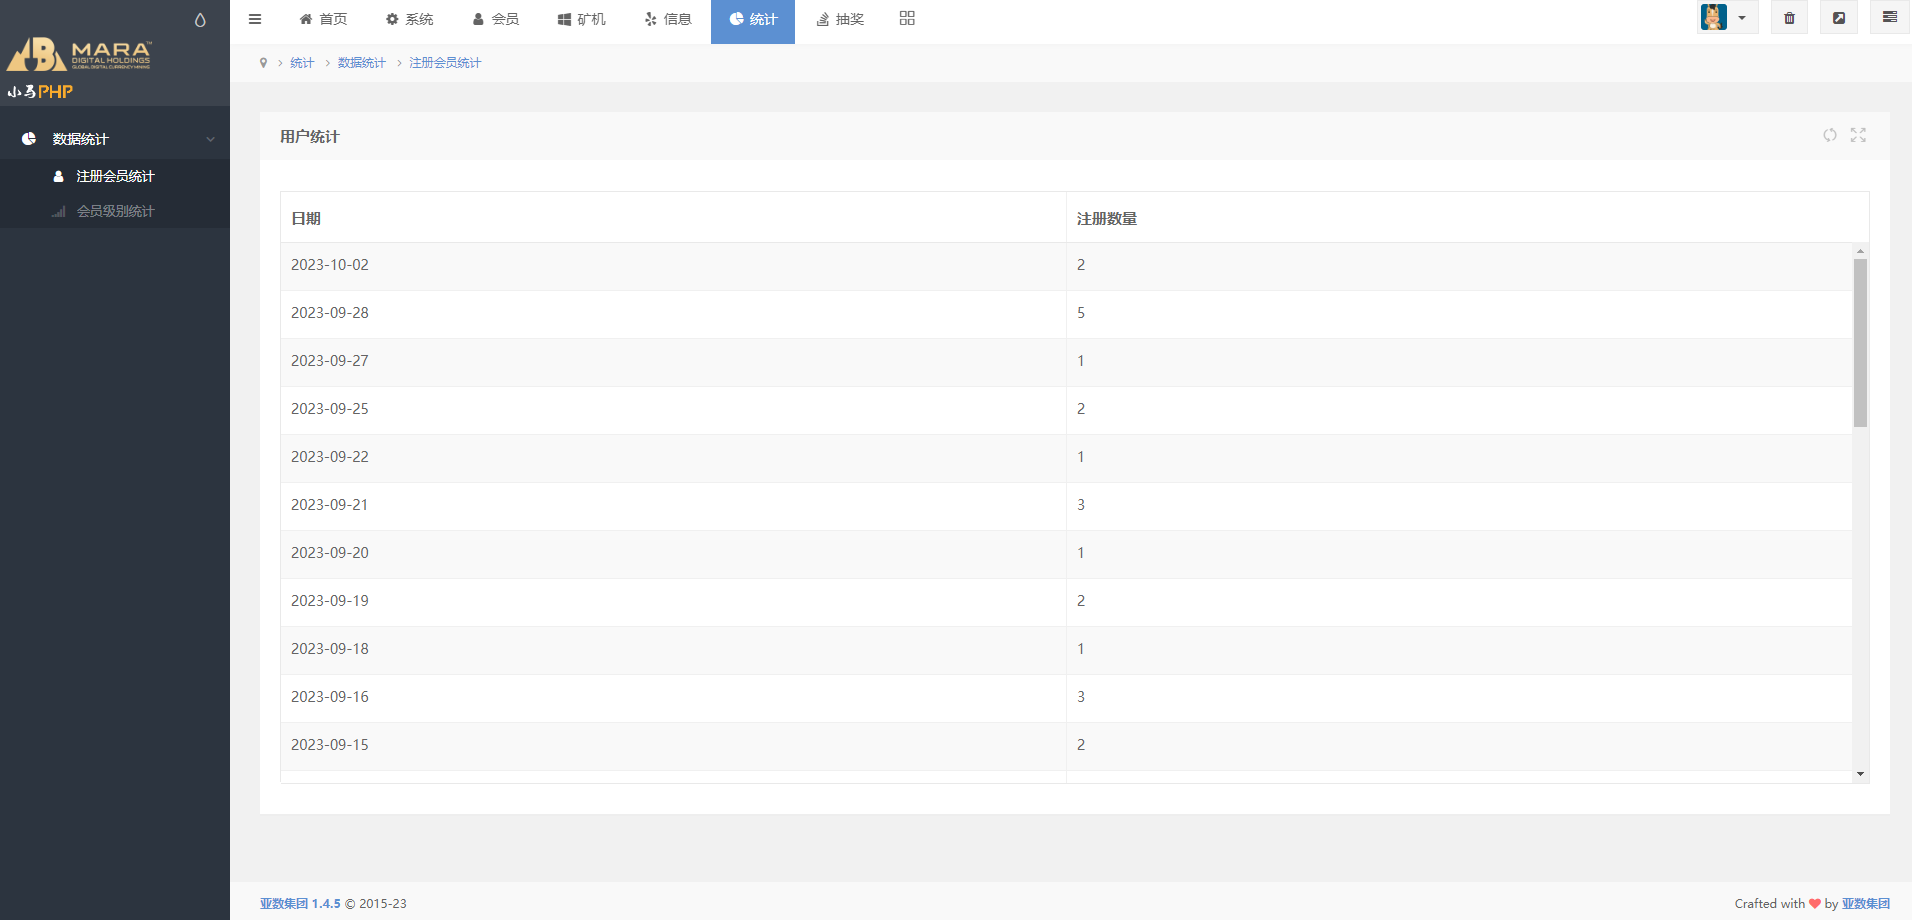Image resolution: width=1912 pixels, height=920 pixels.
Task: Refresh the 用户统计 panel
Action: click(x=1829, y=135)
